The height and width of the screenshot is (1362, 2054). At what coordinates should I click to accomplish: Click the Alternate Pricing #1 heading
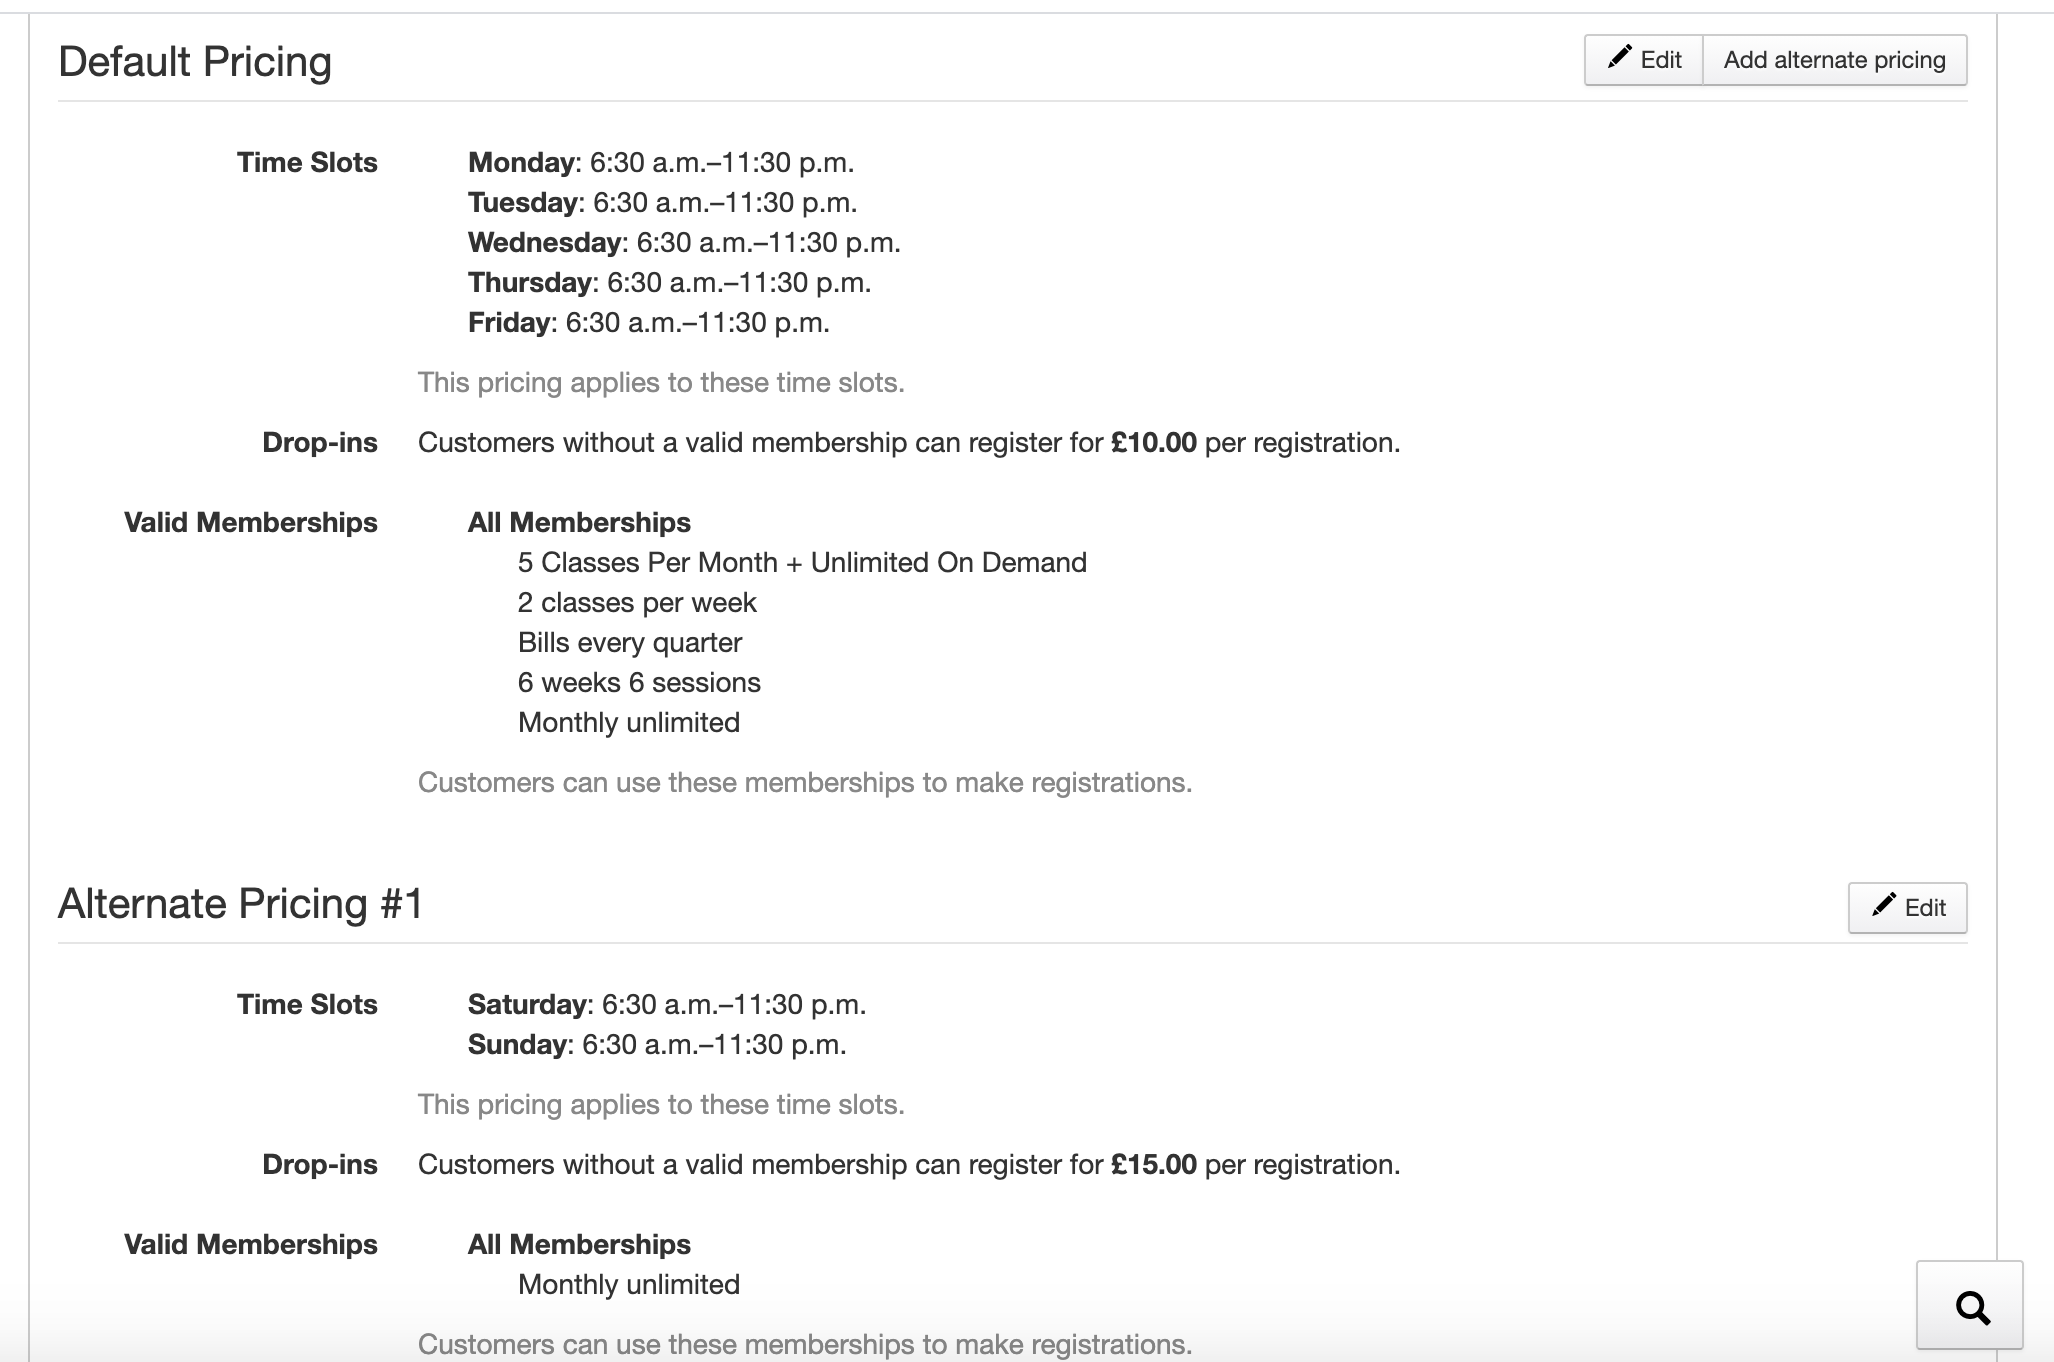(241, 904)
